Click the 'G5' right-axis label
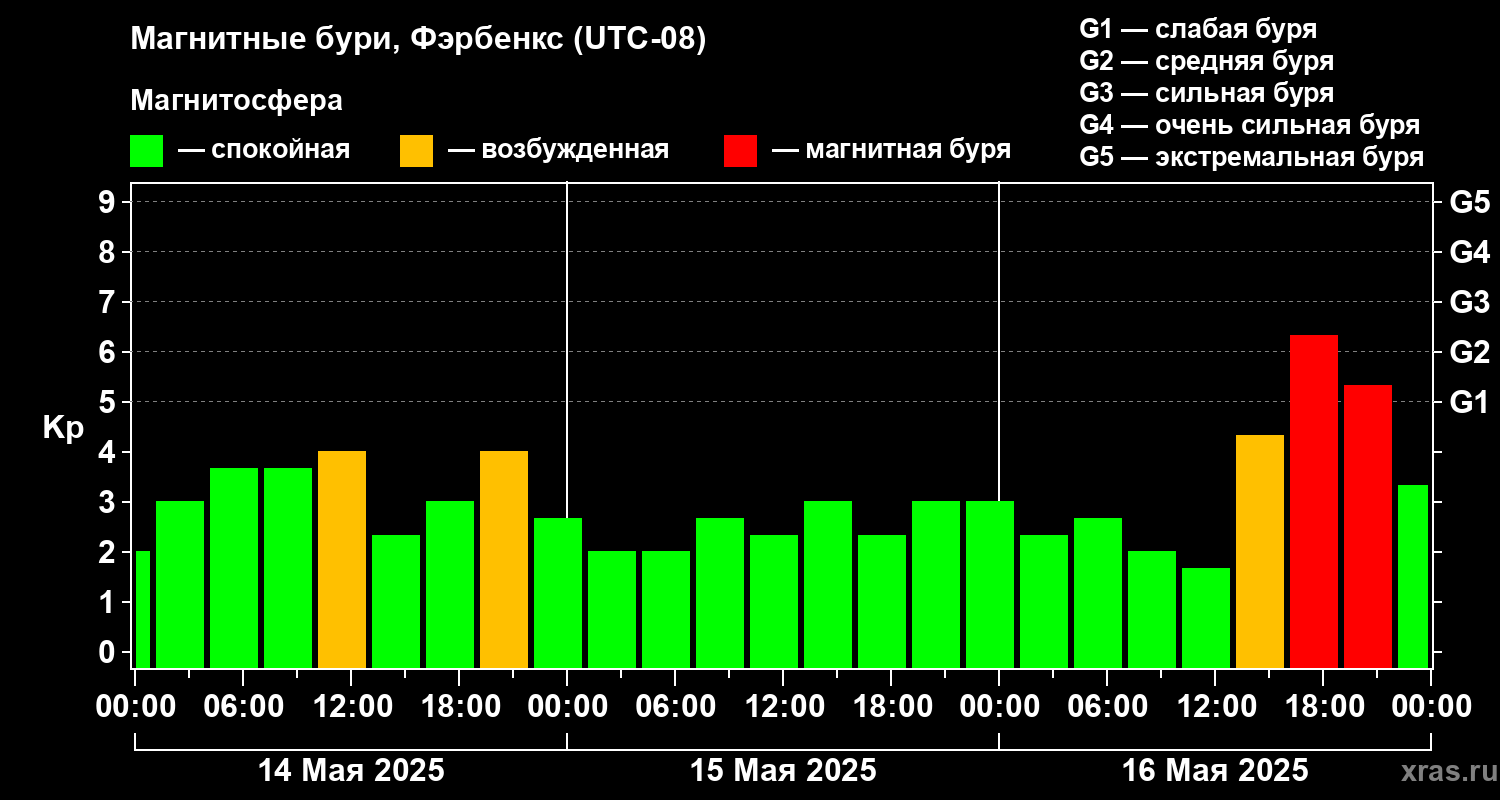Screen dimensions: 1500x800 pyautogui.click(x=1470, y=202)
